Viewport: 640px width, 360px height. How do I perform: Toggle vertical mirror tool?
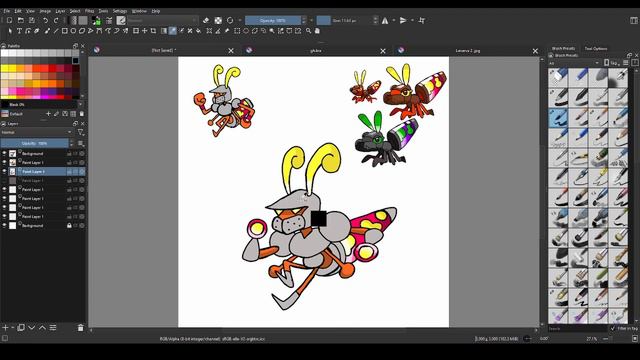(403, 20)
